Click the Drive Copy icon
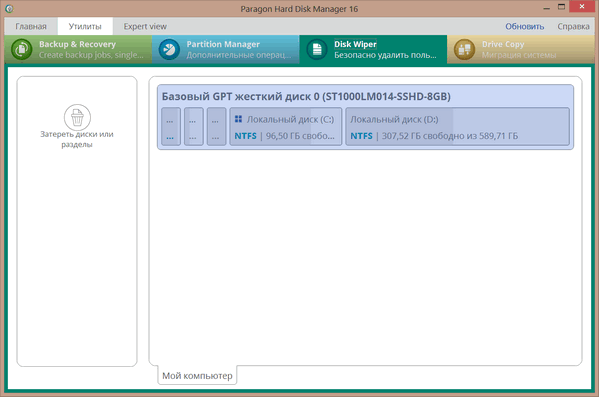The image size is (599, 397). point(464,50)
